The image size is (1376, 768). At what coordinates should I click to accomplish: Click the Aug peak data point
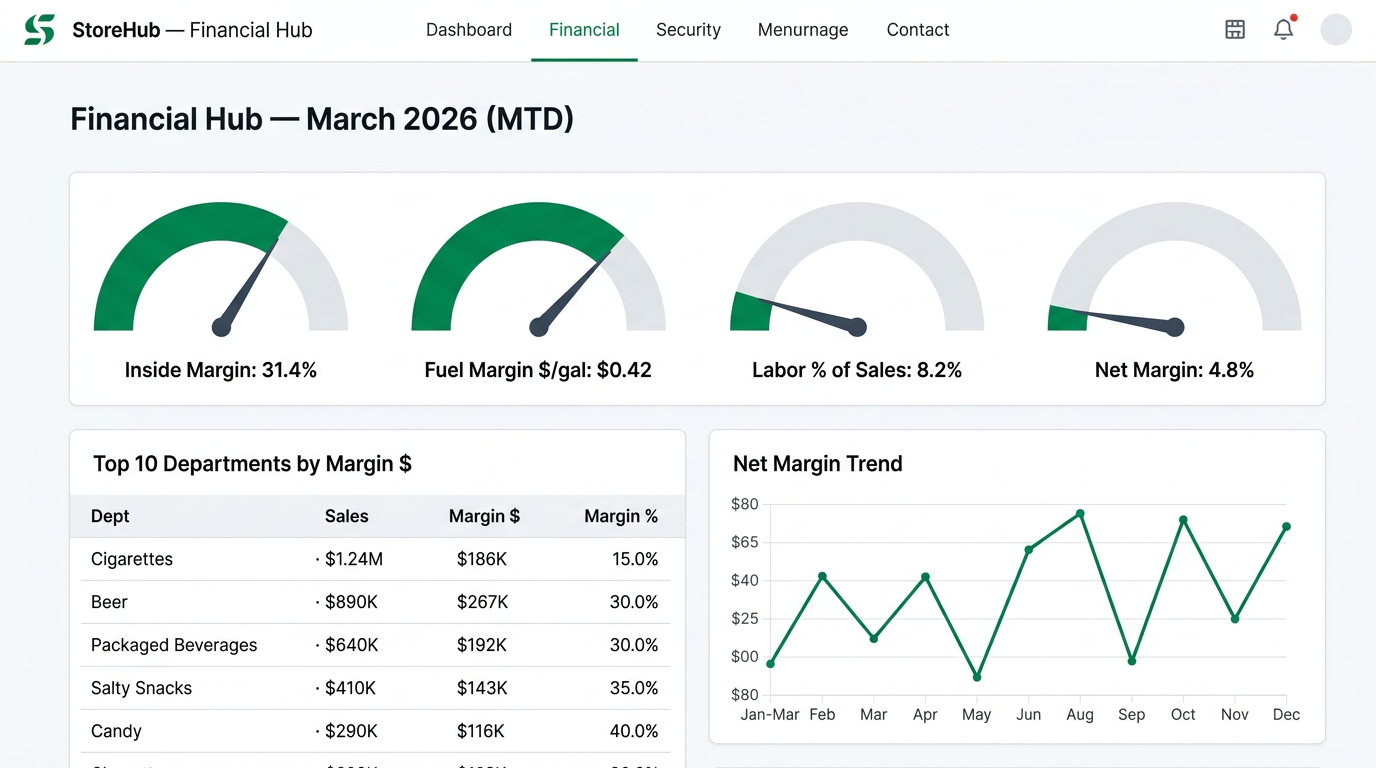point(1080,514)
